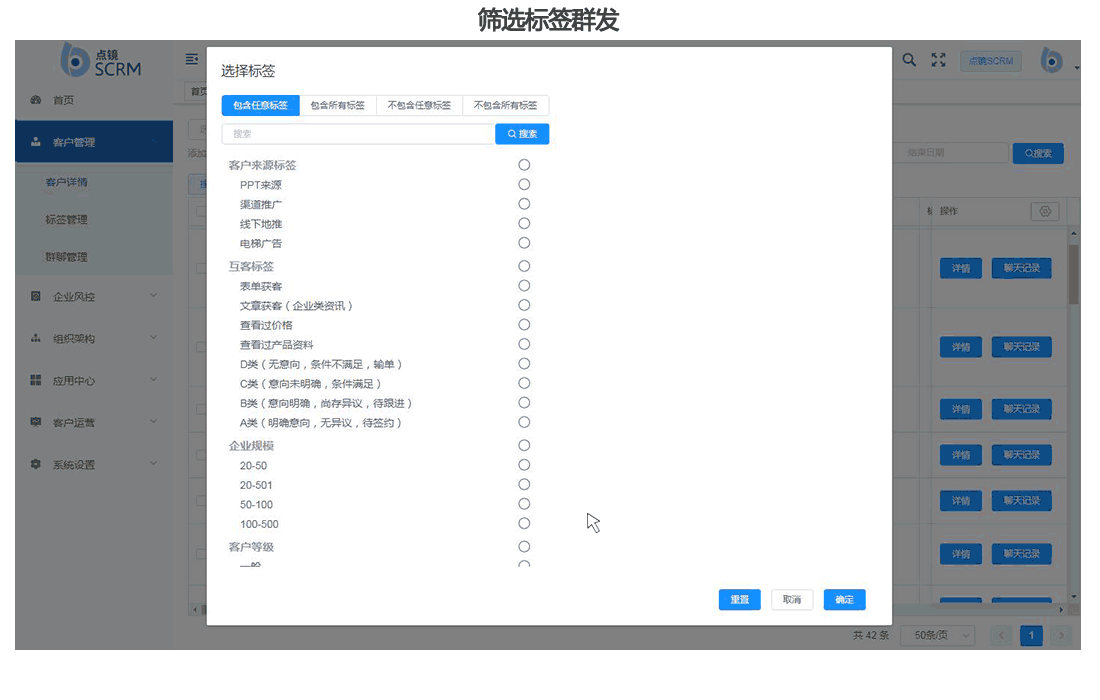
Task: Open 标签管理 submenu item
Action: coord(67,220)
